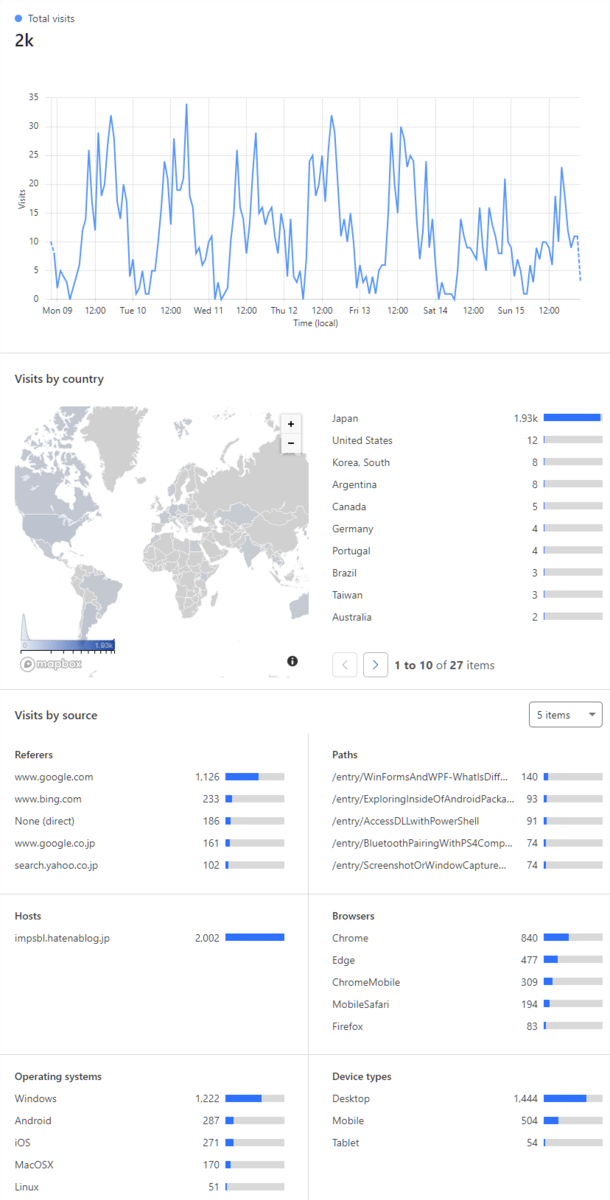The image size is (610, 1200).
Task: Filter by referer www.google.com
Action: point(54,776)
